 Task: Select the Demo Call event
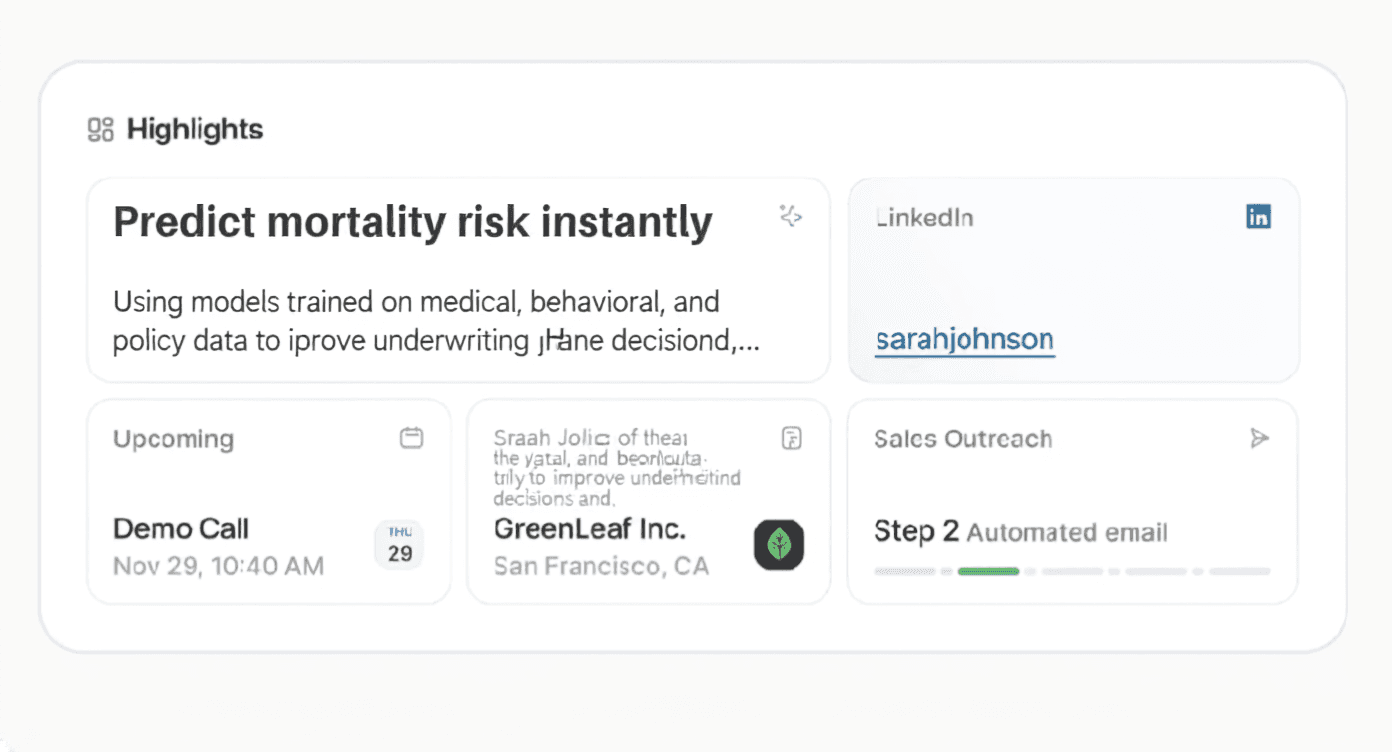pyautogui.click(x=181, y=528)
